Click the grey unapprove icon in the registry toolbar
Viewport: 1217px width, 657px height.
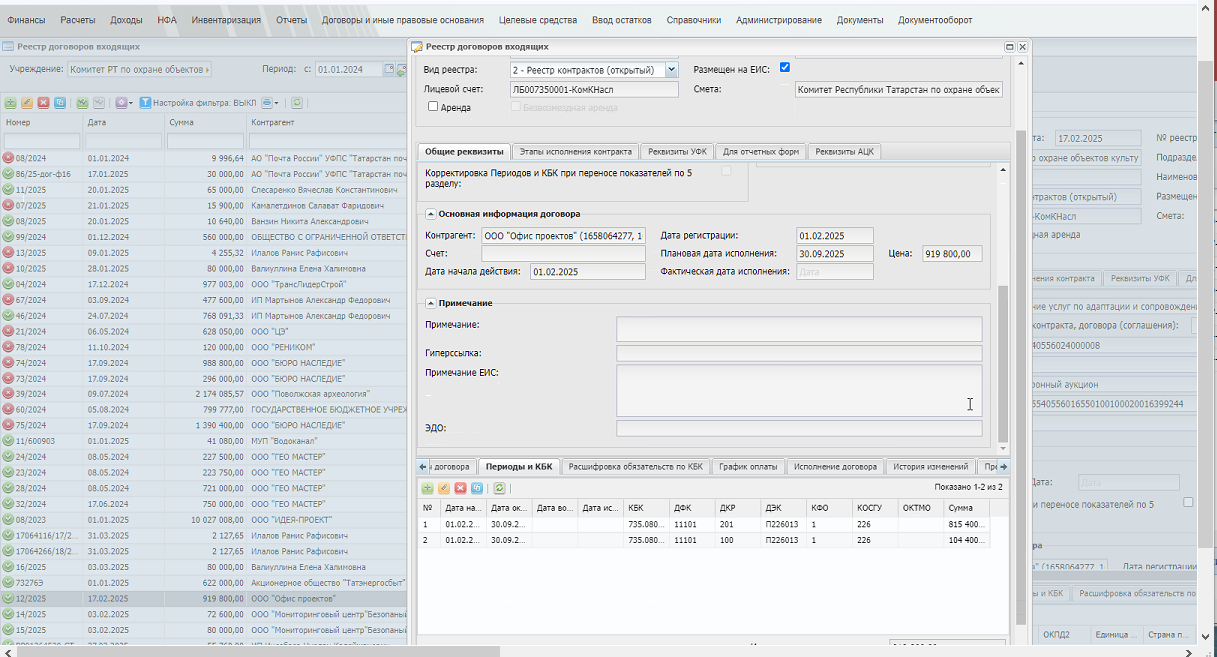click(x=98, y=103)
